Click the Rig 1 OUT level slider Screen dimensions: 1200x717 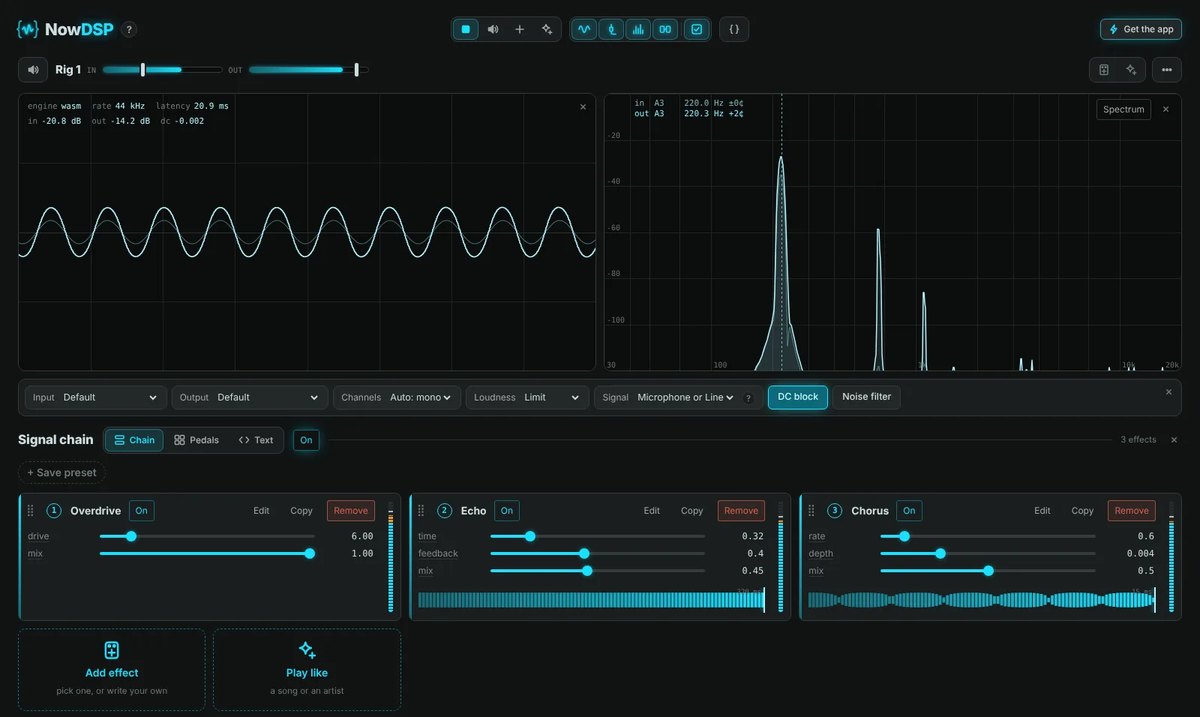(x=308, y=70)
